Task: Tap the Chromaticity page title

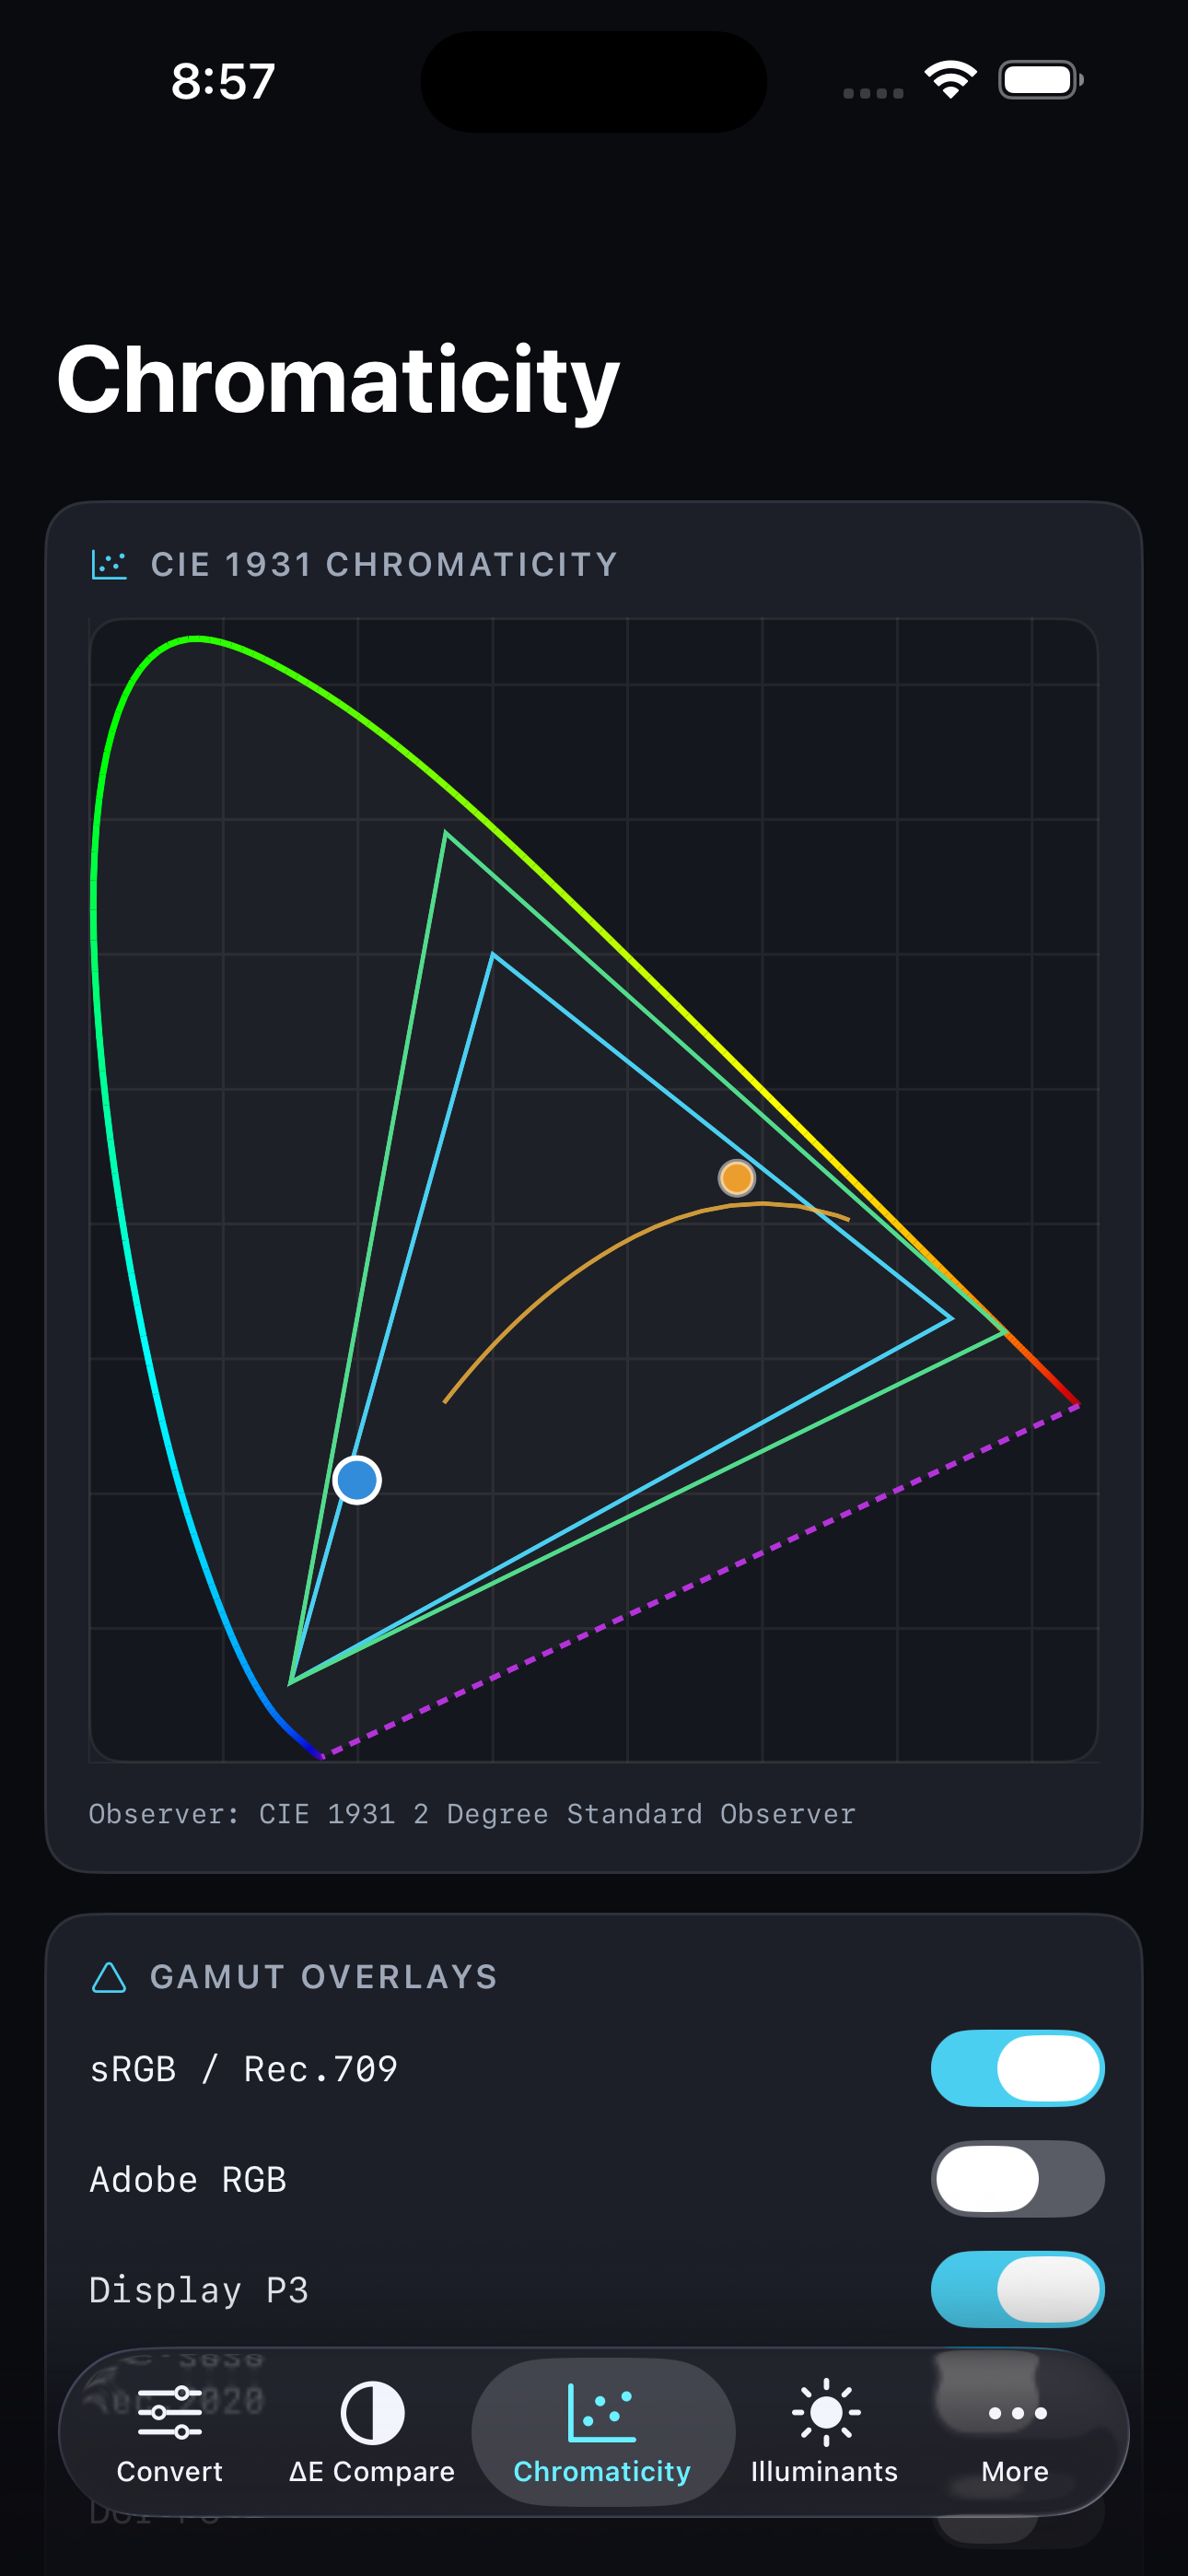Action: tap(338, 380)
